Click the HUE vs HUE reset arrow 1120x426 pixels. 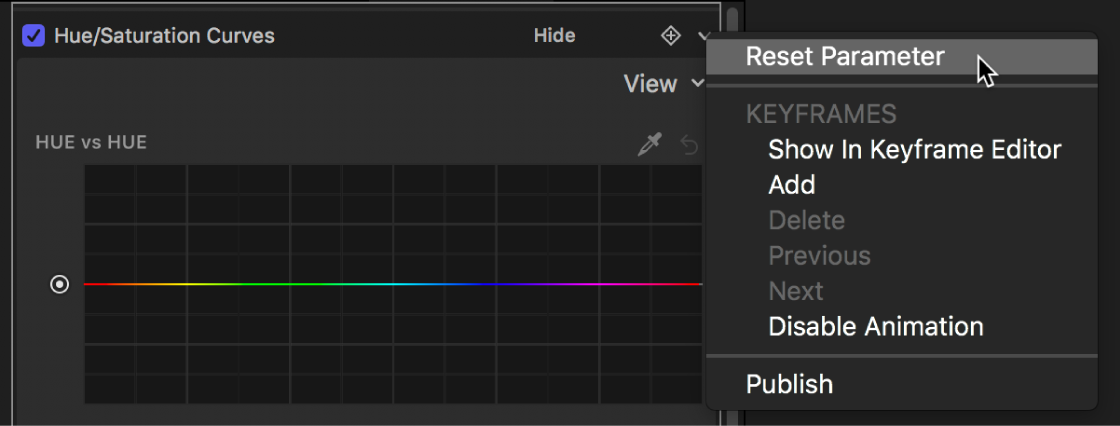[689, 146]
